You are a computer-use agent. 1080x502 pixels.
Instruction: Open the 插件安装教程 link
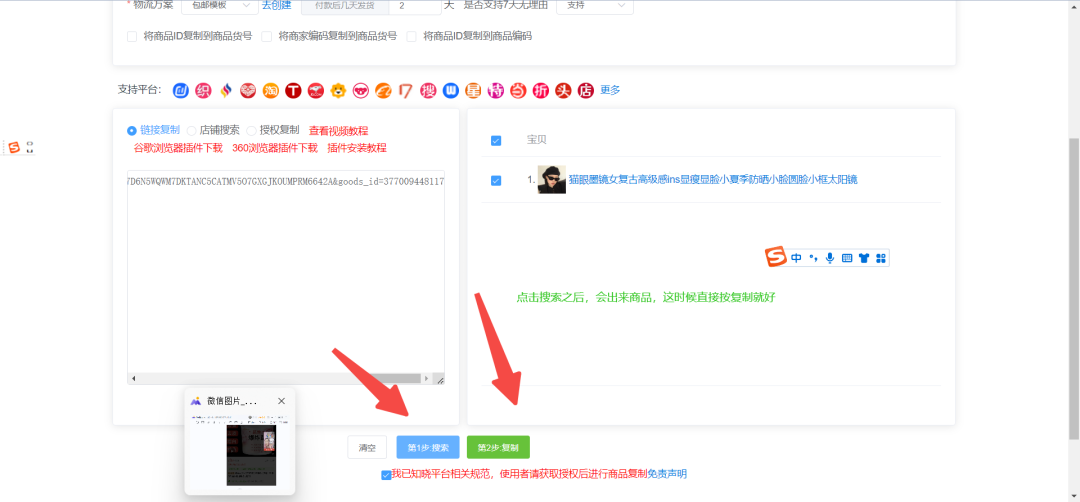(357, 147)
